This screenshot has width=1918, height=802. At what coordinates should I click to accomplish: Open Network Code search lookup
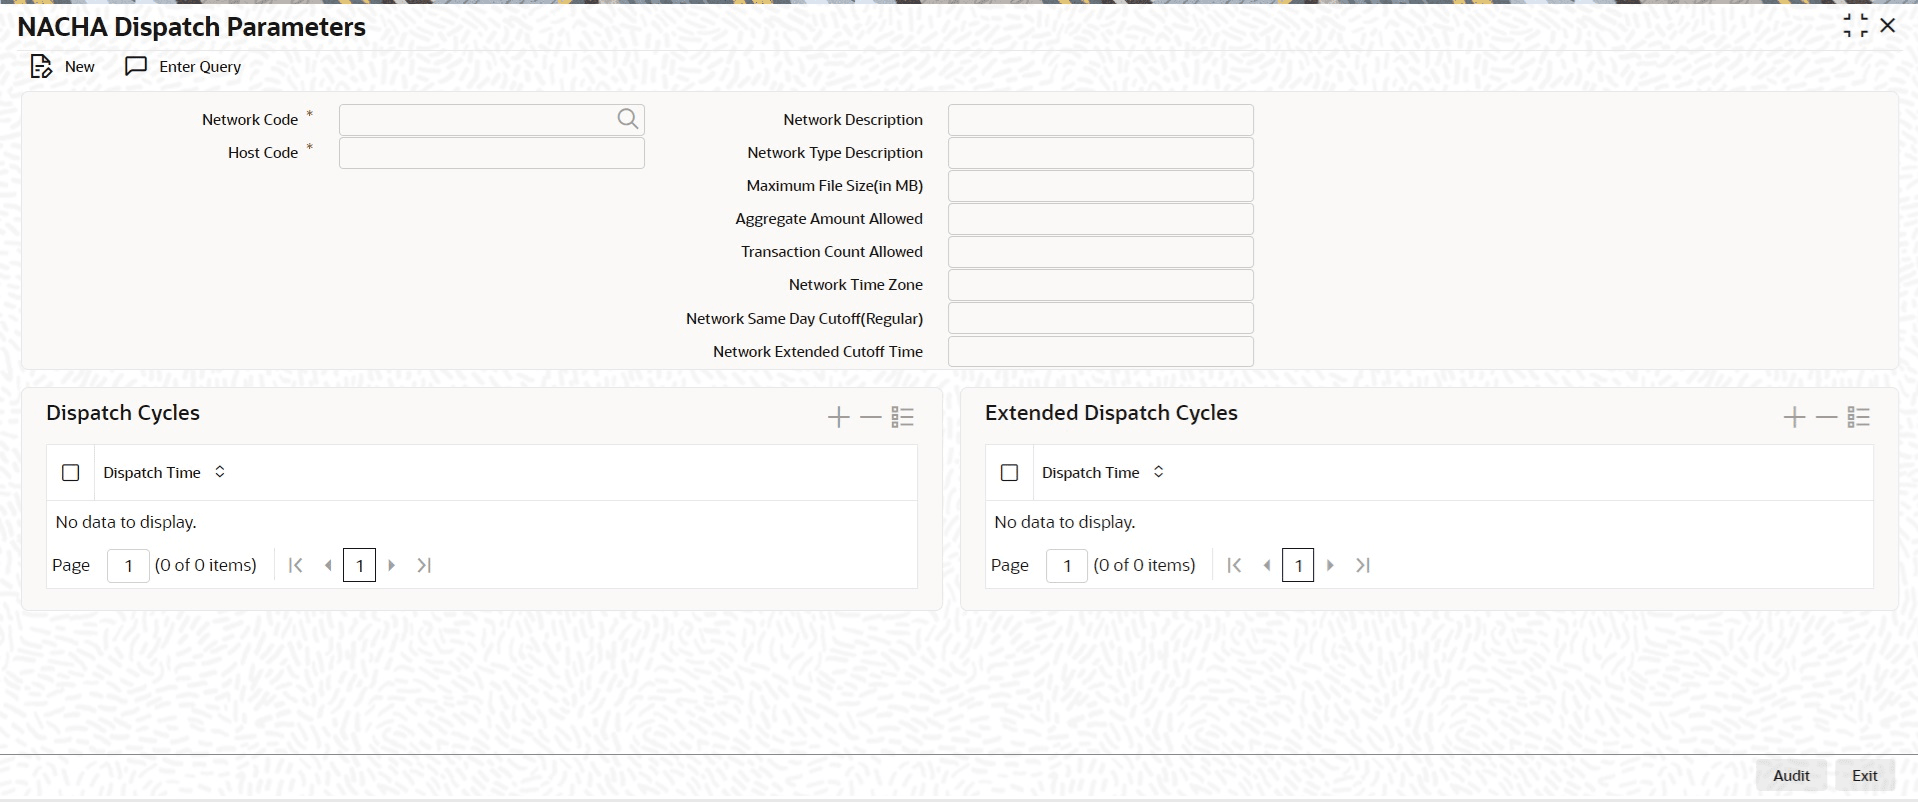(627, 120)
